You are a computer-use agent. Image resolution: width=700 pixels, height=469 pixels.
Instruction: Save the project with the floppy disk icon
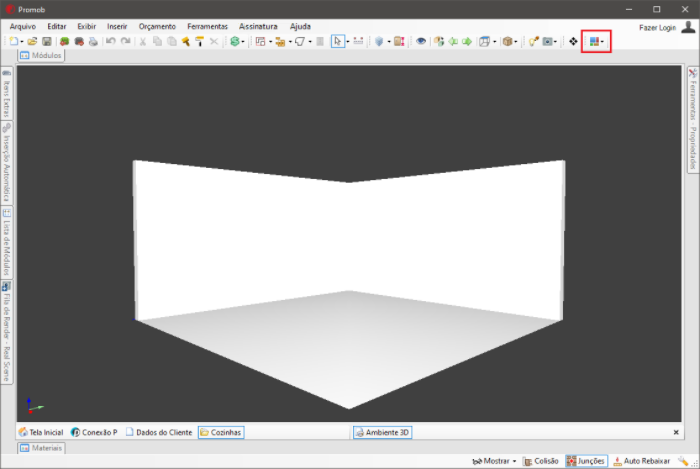pyautogui.click(x=46, y=42)
